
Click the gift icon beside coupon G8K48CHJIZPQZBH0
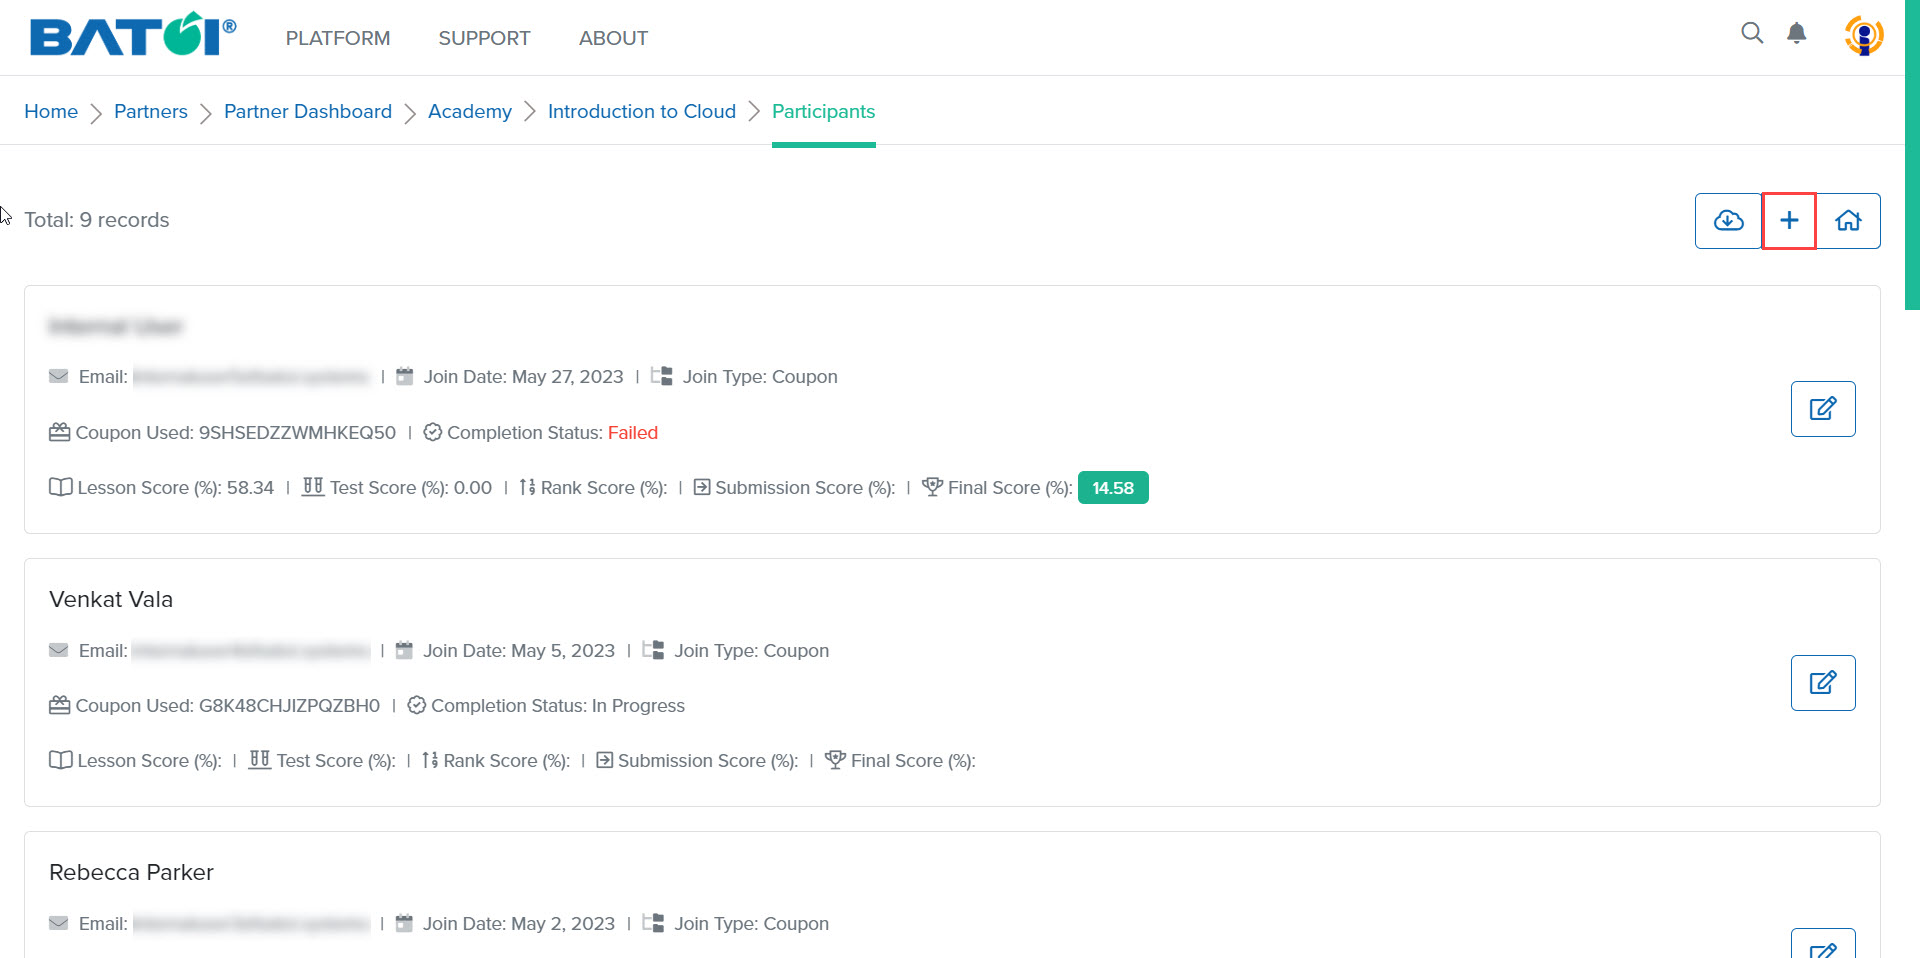[x=60, y=705]
